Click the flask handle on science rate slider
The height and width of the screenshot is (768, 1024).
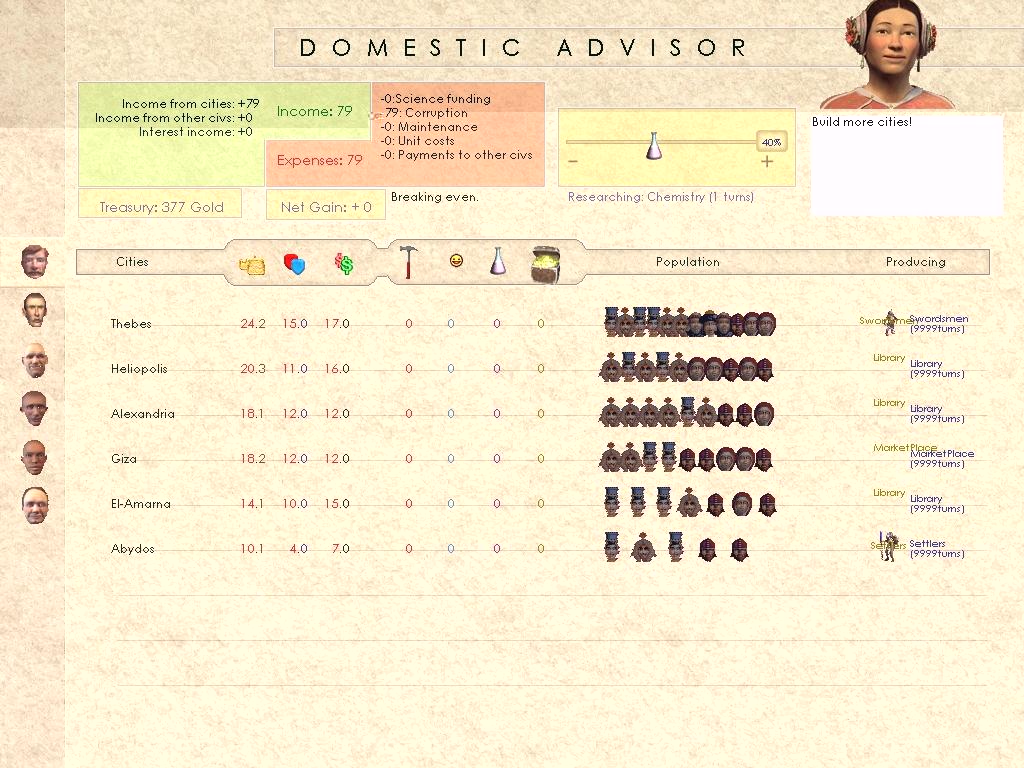coord(654,146)
